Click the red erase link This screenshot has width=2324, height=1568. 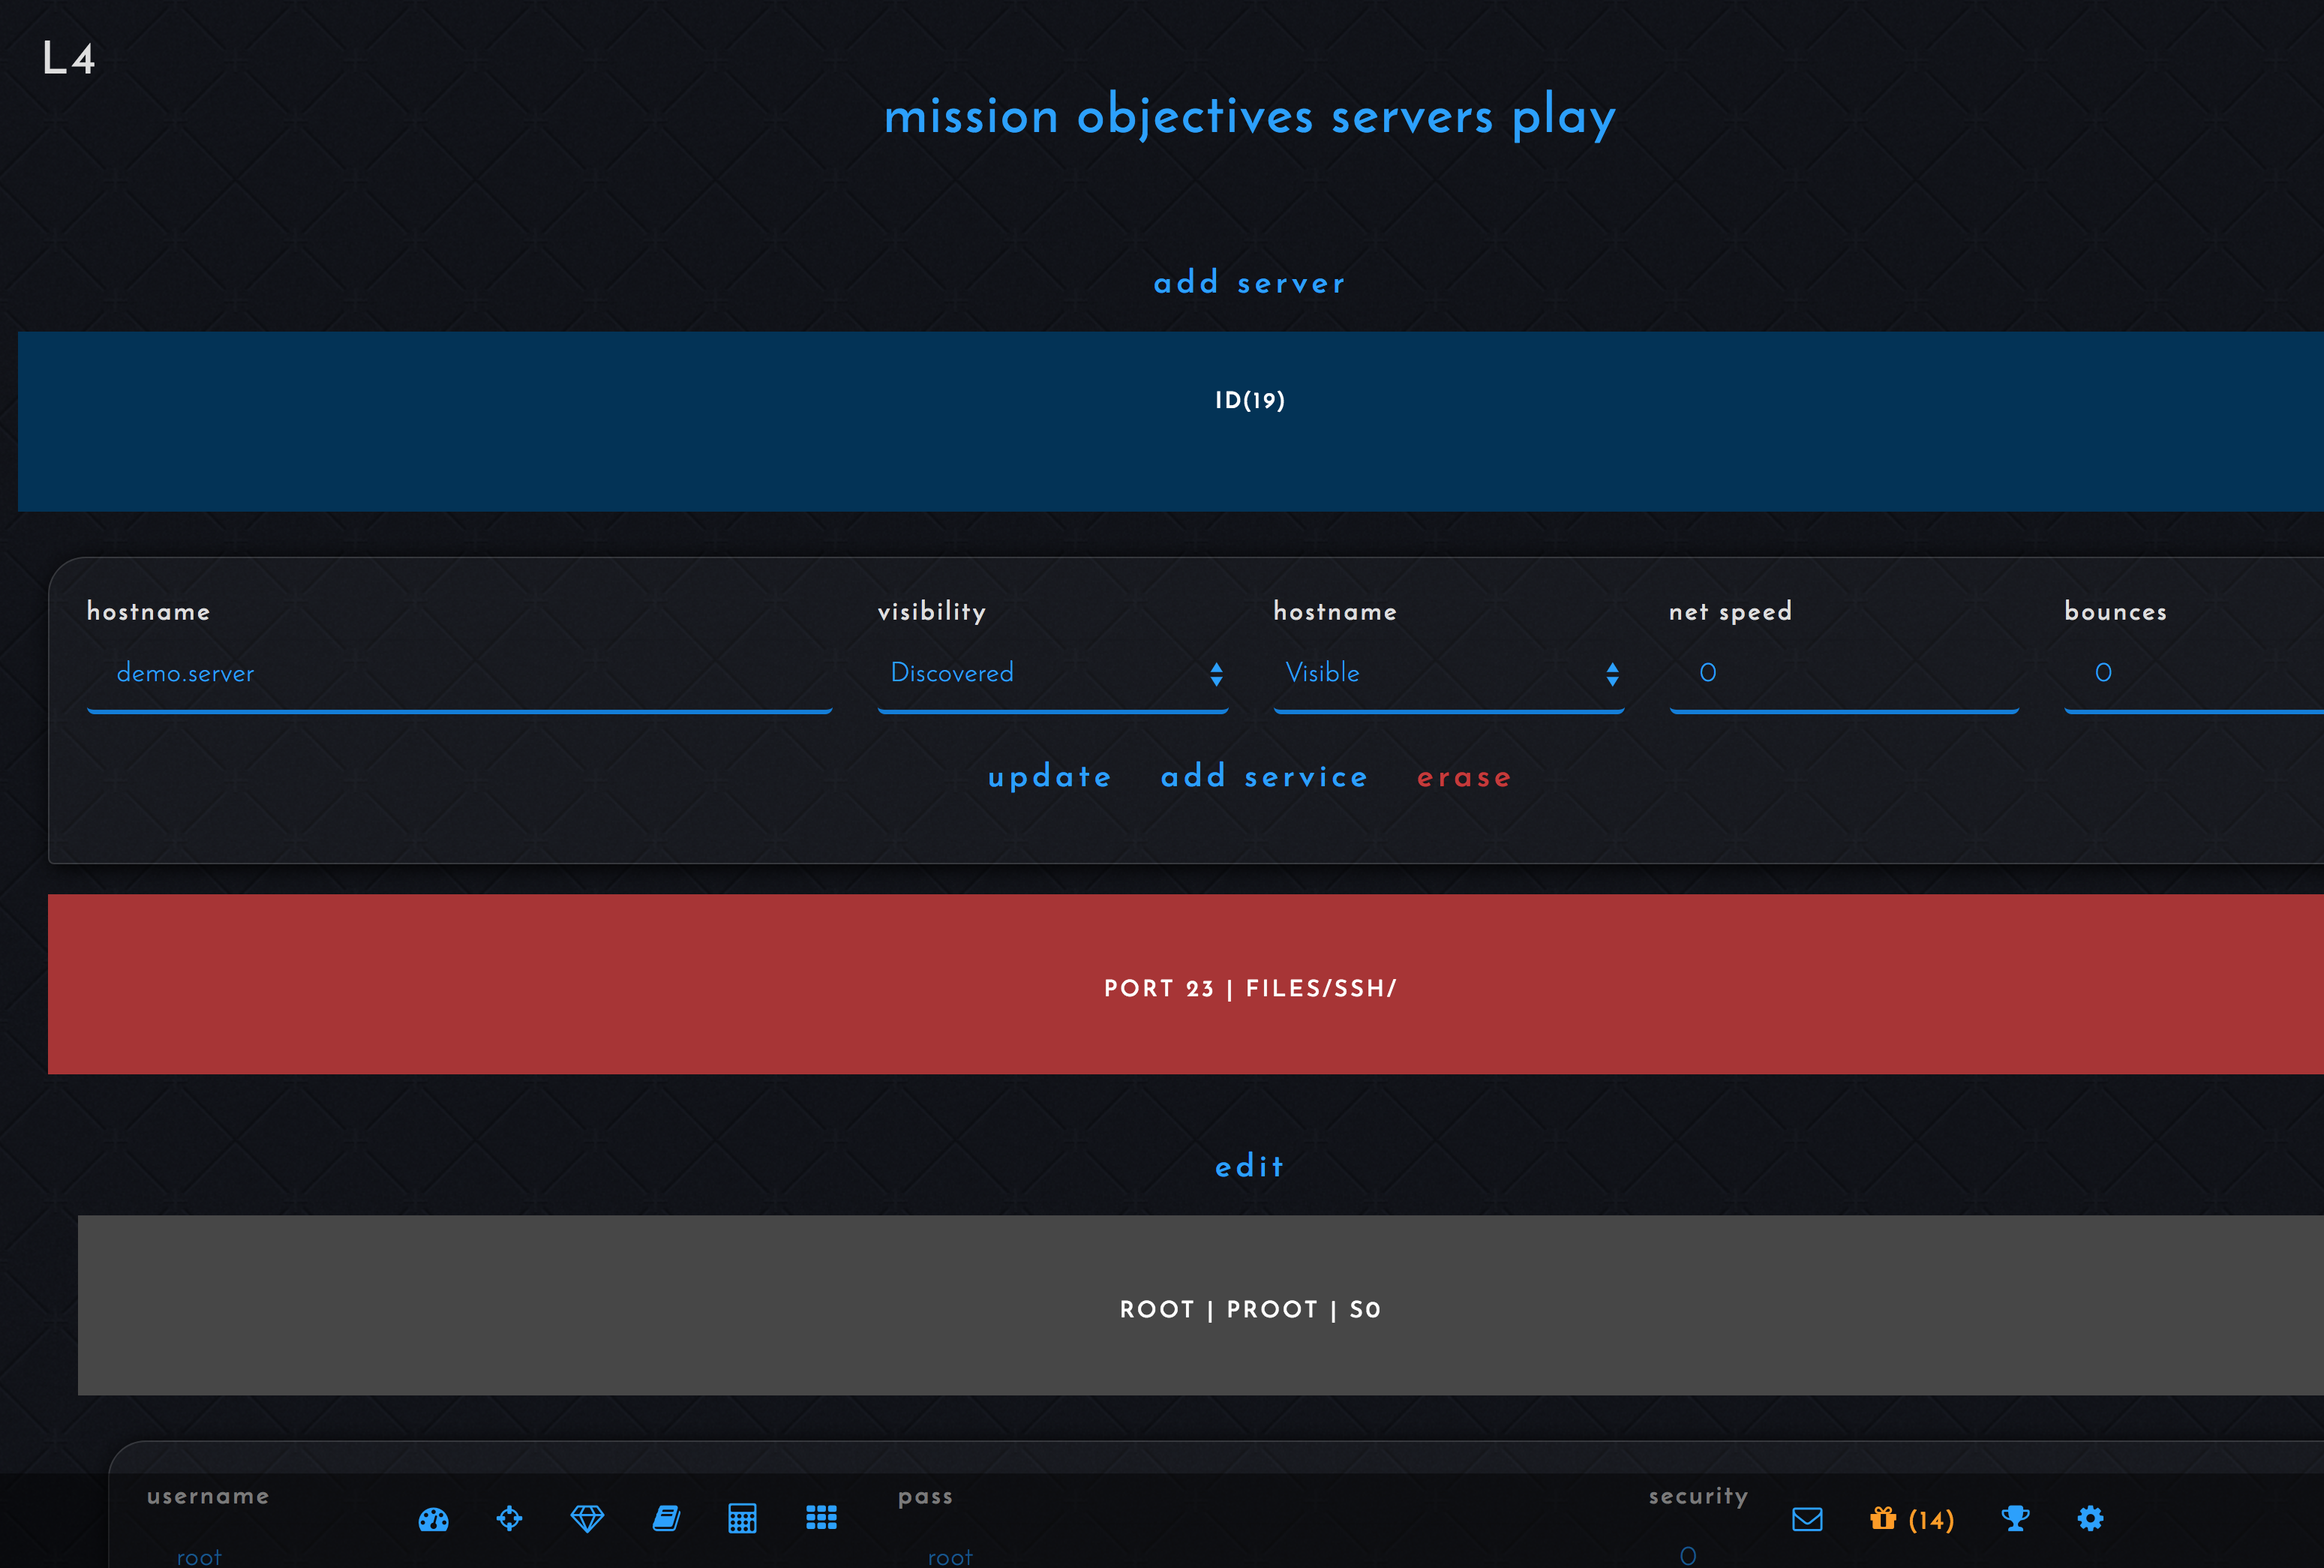1464,777
